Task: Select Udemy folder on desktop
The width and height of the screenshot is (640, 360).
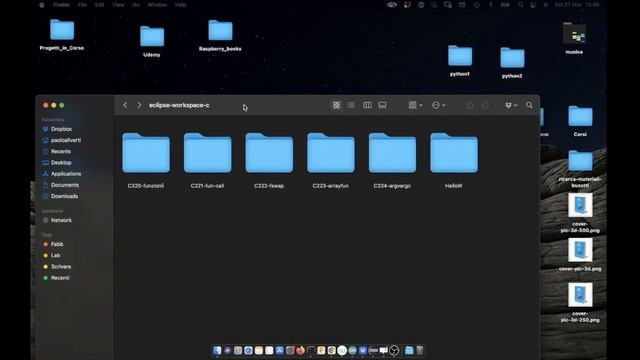Action: [152, 37]
